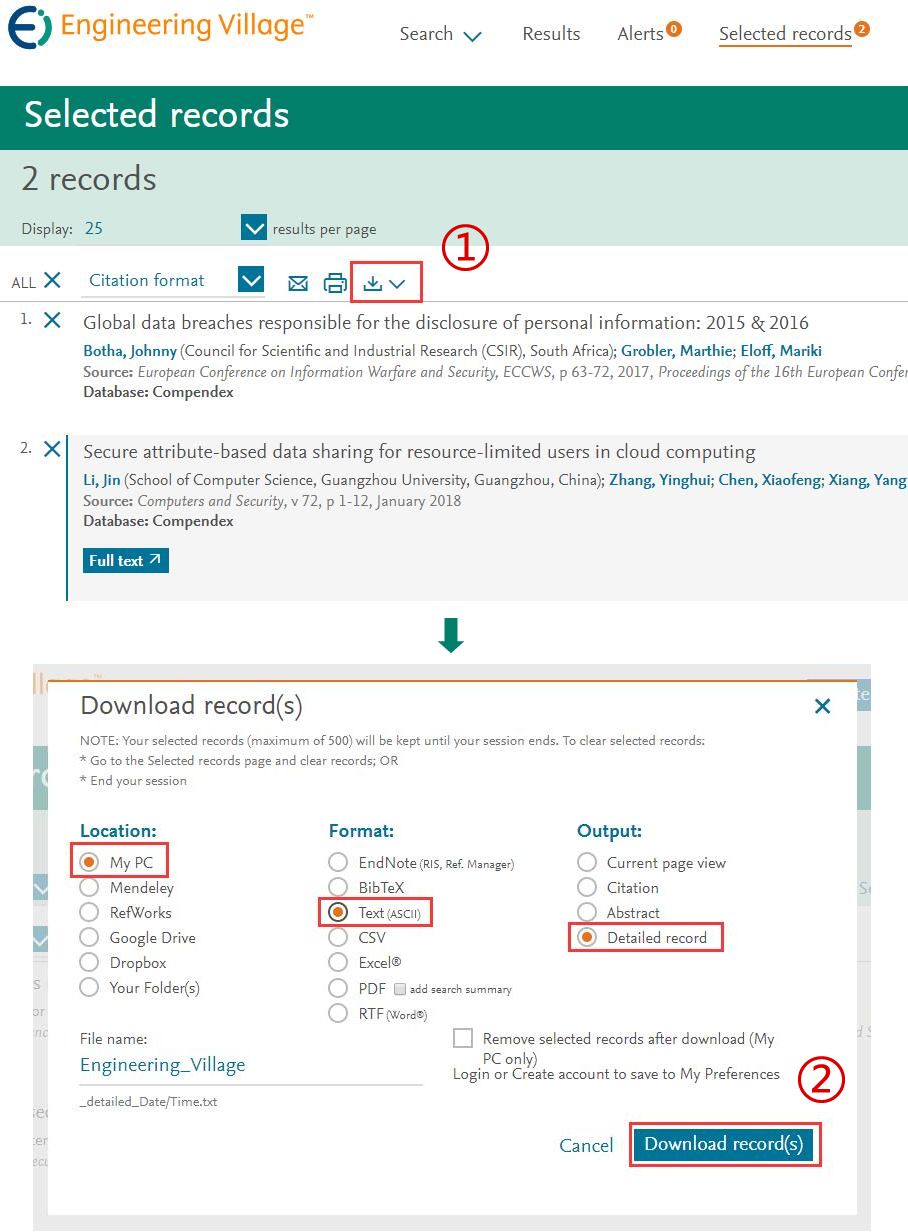Select Your Folder(s) as location
The height and width of the screenshot is (1232, 908).
90,987
